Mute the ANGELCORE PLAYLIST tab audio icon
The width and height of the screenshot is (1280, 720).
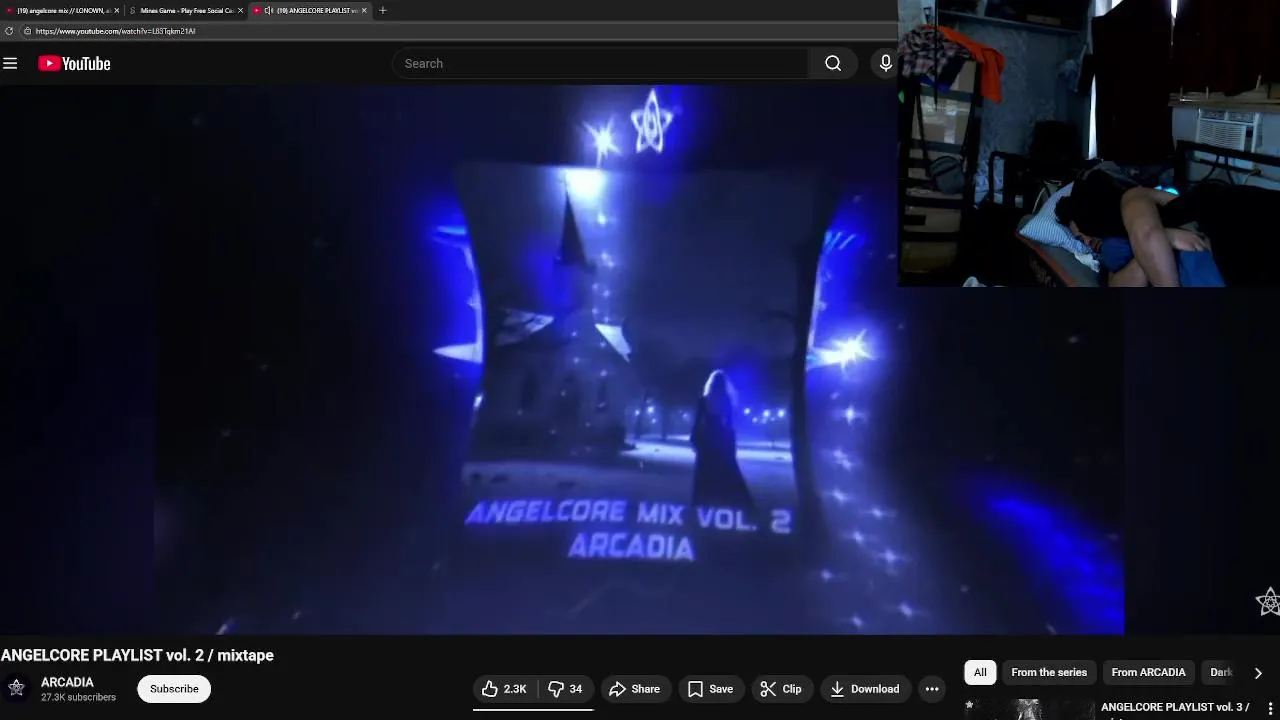[x=268, y=10]
